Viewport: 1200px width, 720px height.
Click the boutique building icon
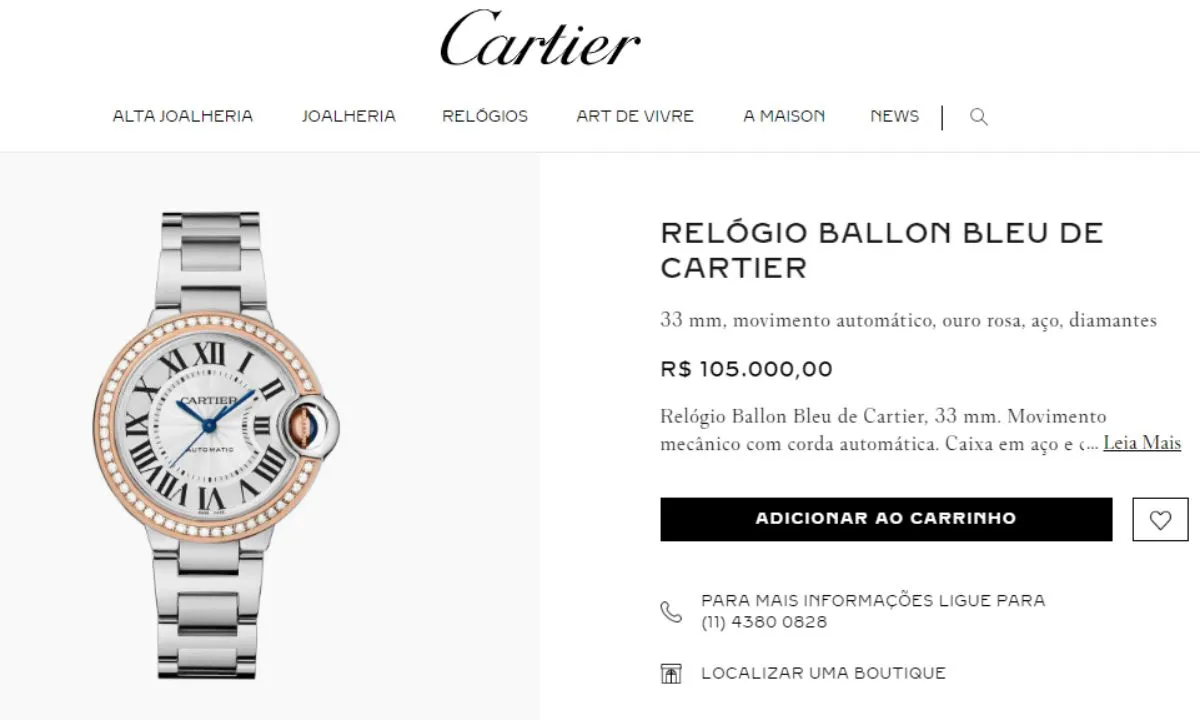[671, 673]
